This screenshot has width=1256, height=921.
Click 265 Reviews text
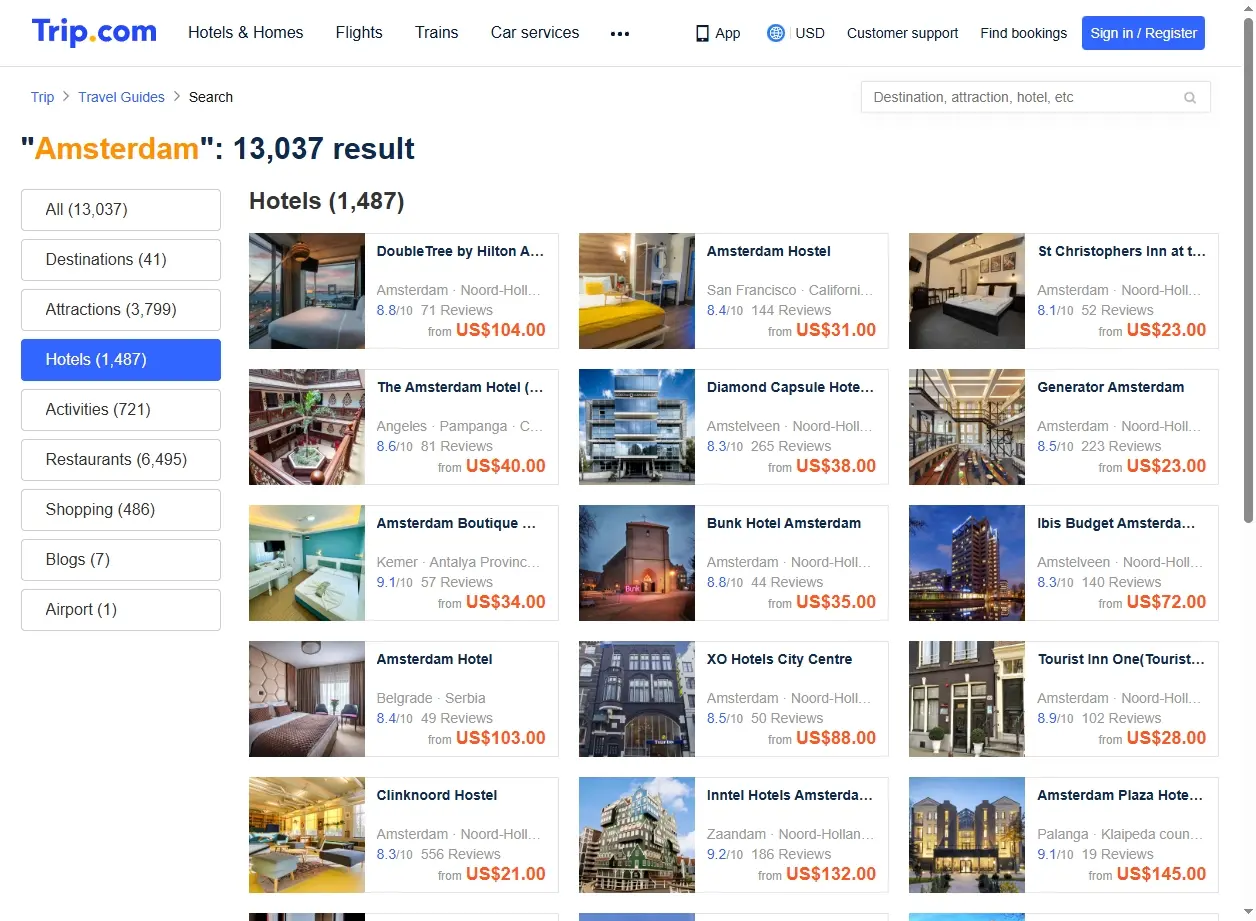(791, 446)
